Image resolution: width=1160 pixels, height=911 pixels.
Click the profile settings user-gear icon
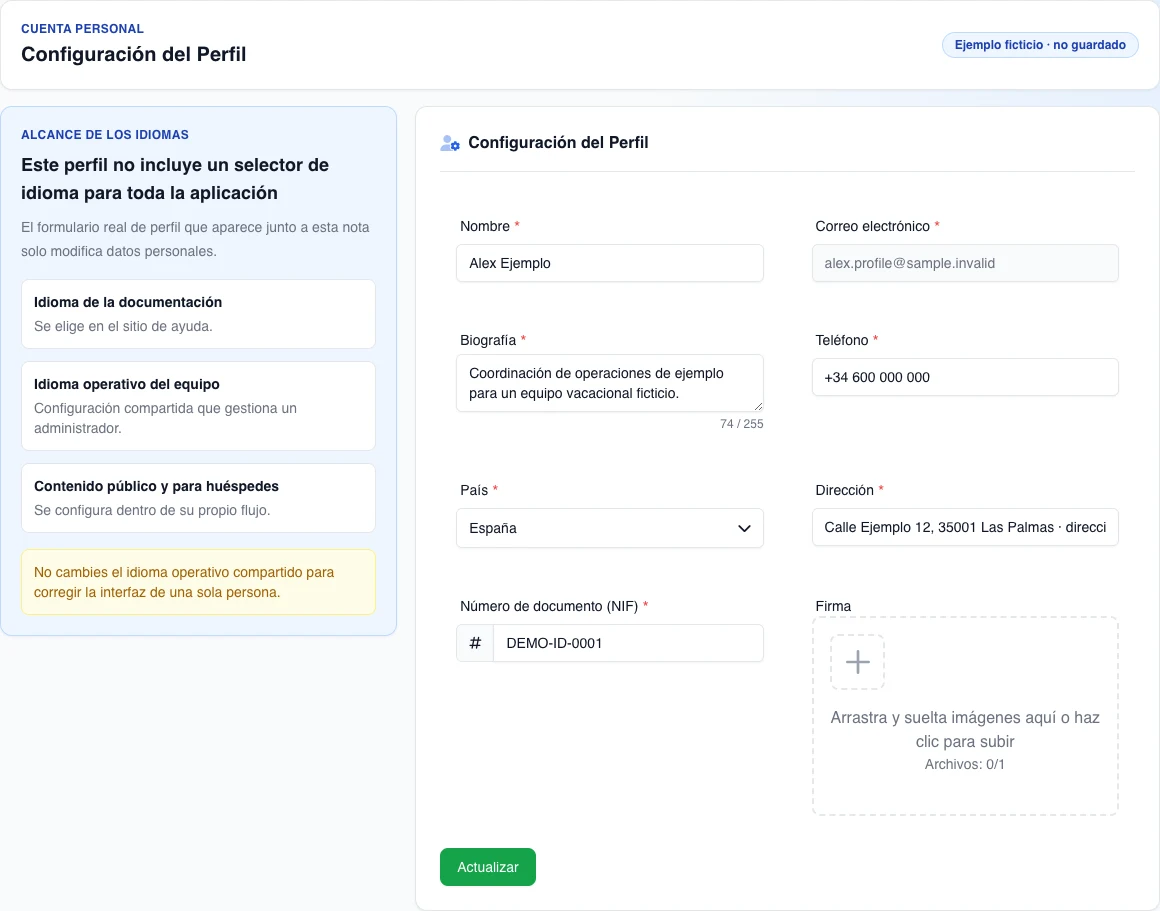click(450, 143)
